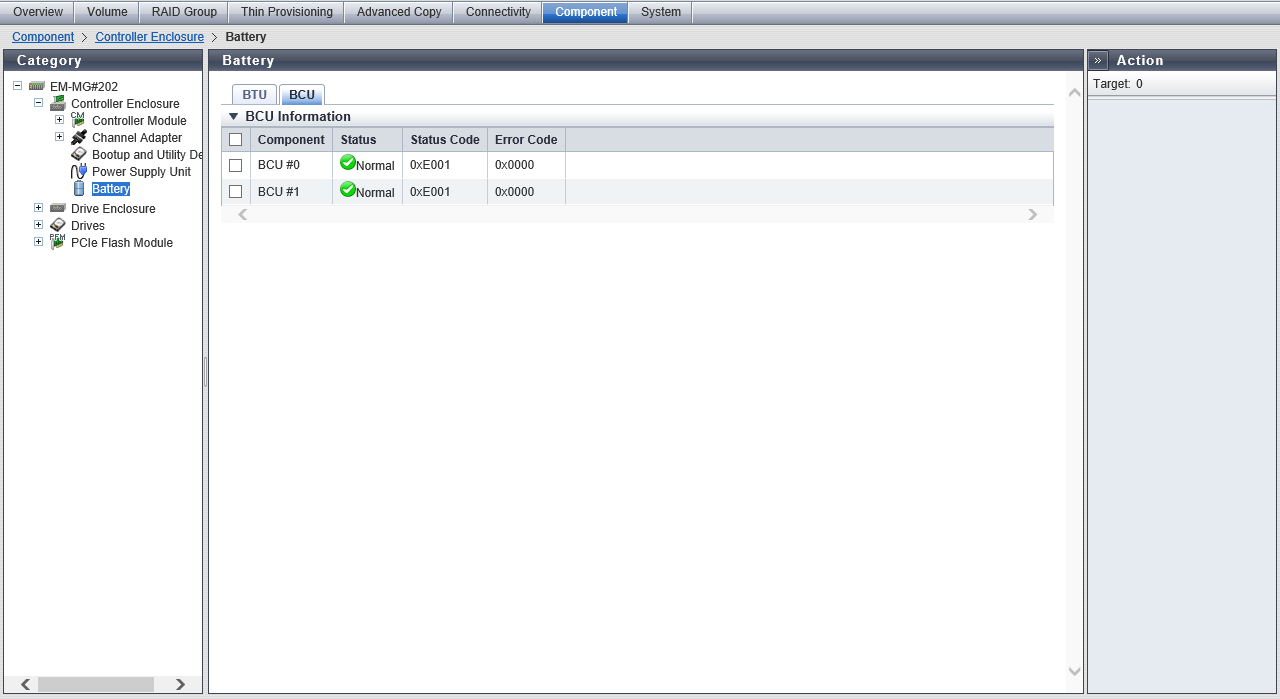The width and height of the screenshot is (1280, 699).
Task: Click the Category panel horizontal scrollbar
Action: (x=96, y=684)
